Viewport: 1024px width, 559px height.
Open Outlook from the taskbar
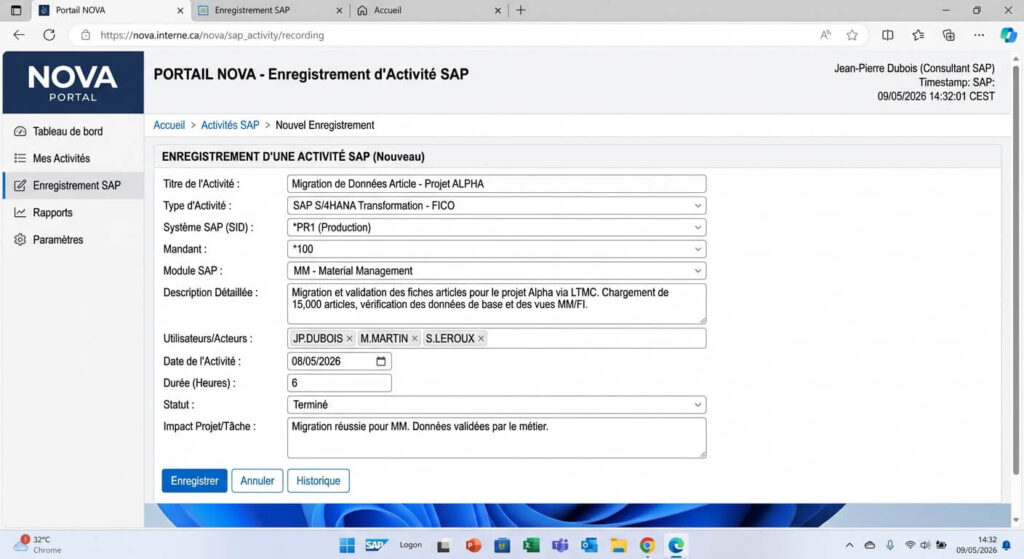(589, 545)
